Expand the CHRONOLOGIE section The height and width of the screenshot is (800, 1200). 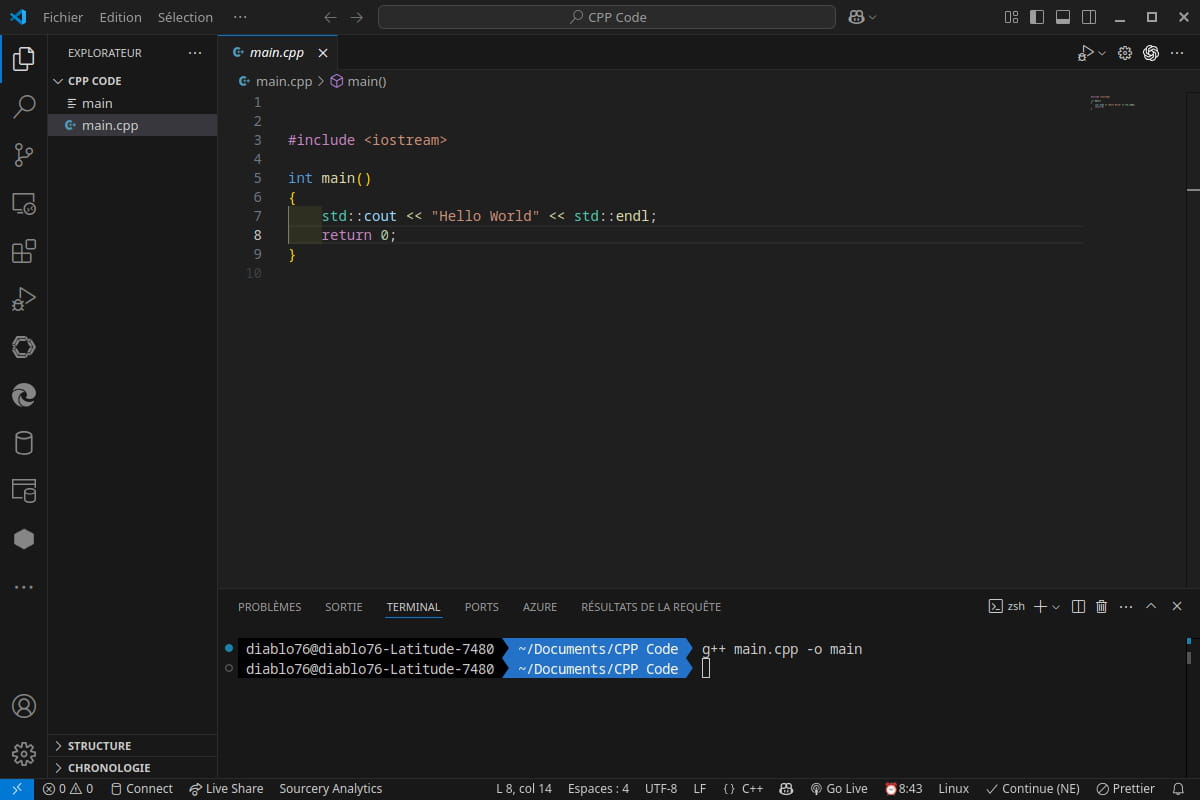(108, 768)
